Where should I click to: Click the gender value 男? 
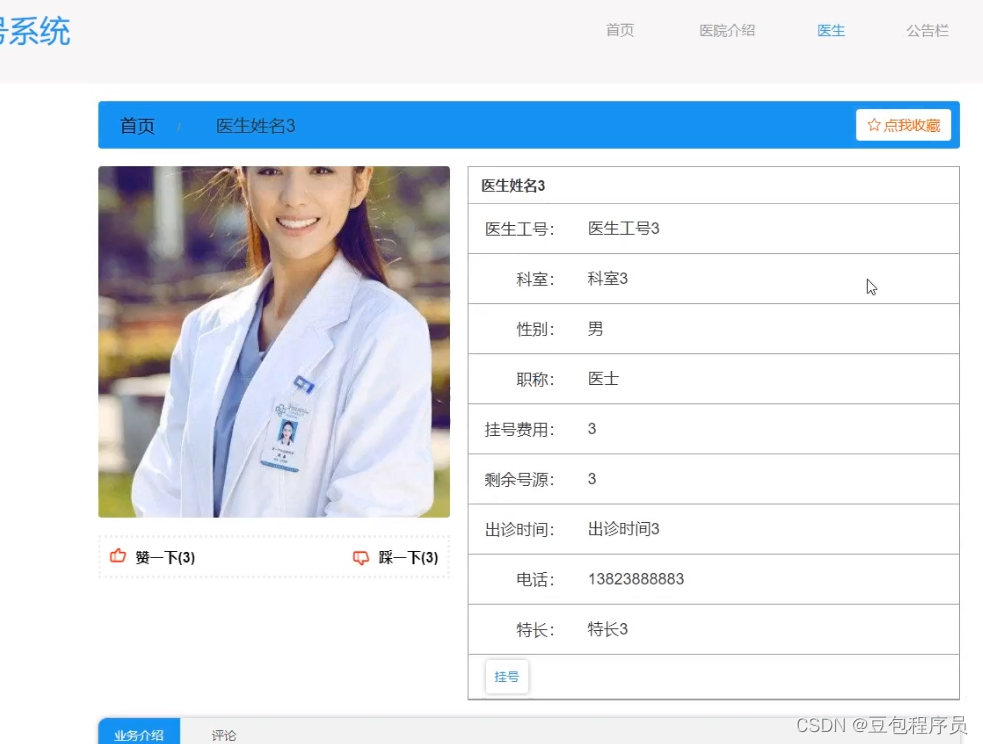pos(596,328)
